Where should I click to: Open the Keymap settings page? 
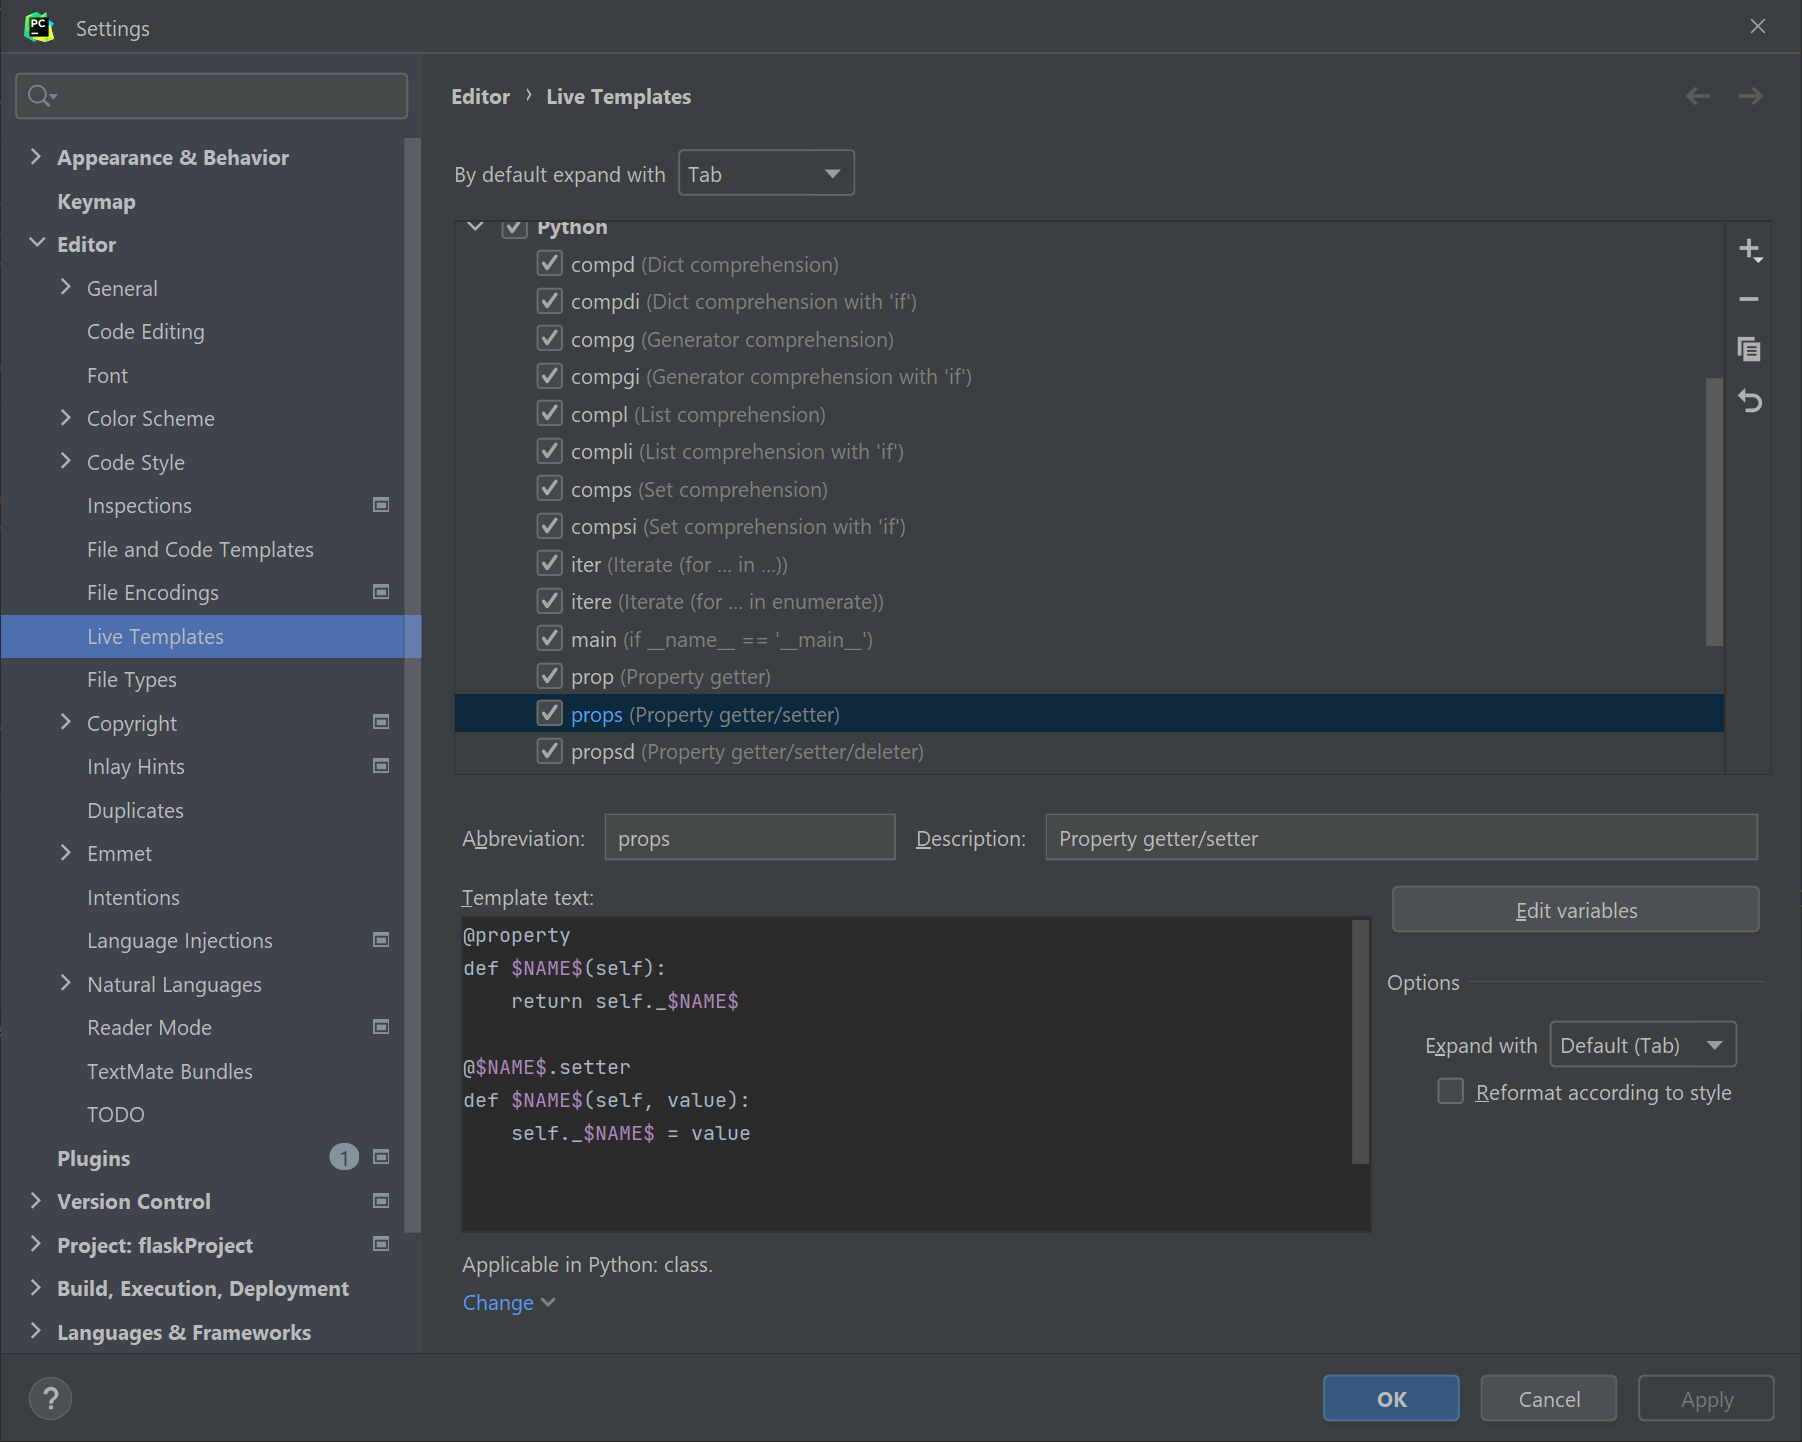(x=96, y=201)
